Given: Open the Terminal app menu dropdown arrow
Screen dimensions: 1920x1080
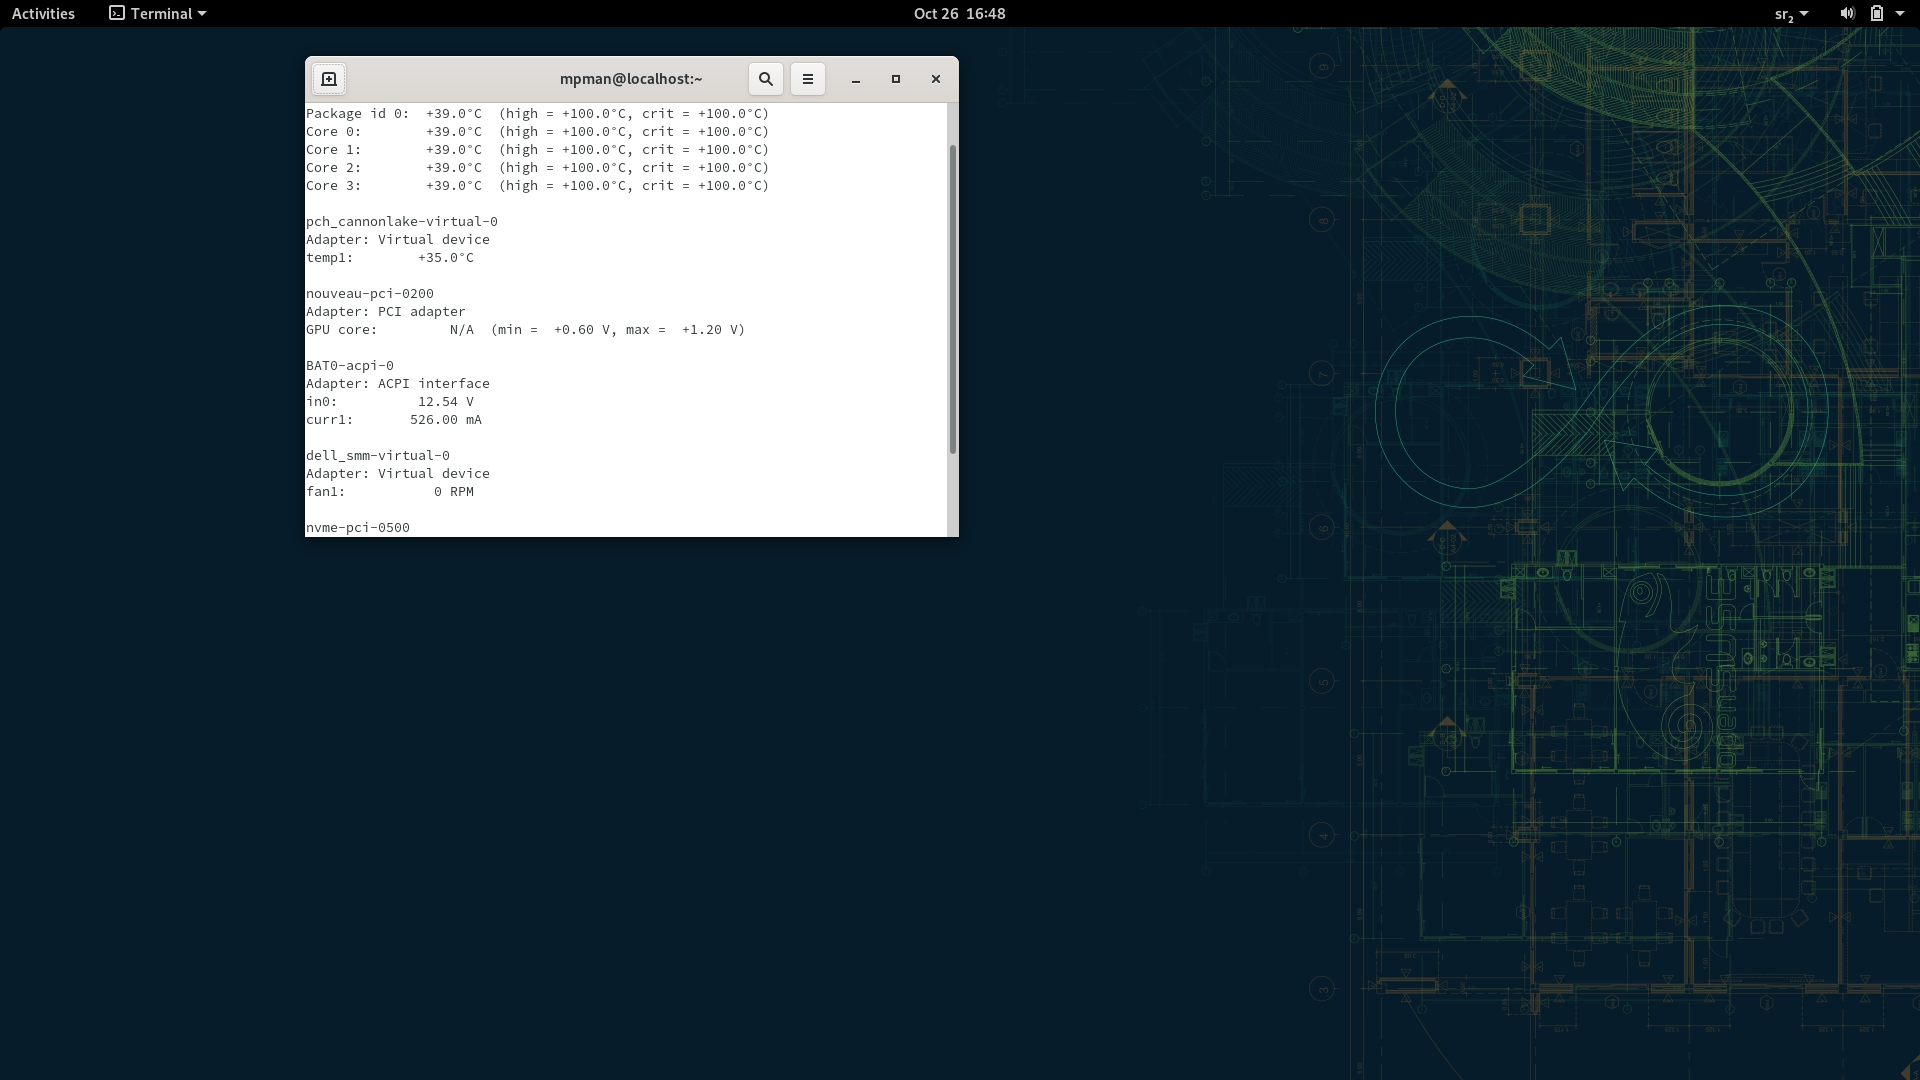Looking at the screenshot, I should tap(202, 14).
